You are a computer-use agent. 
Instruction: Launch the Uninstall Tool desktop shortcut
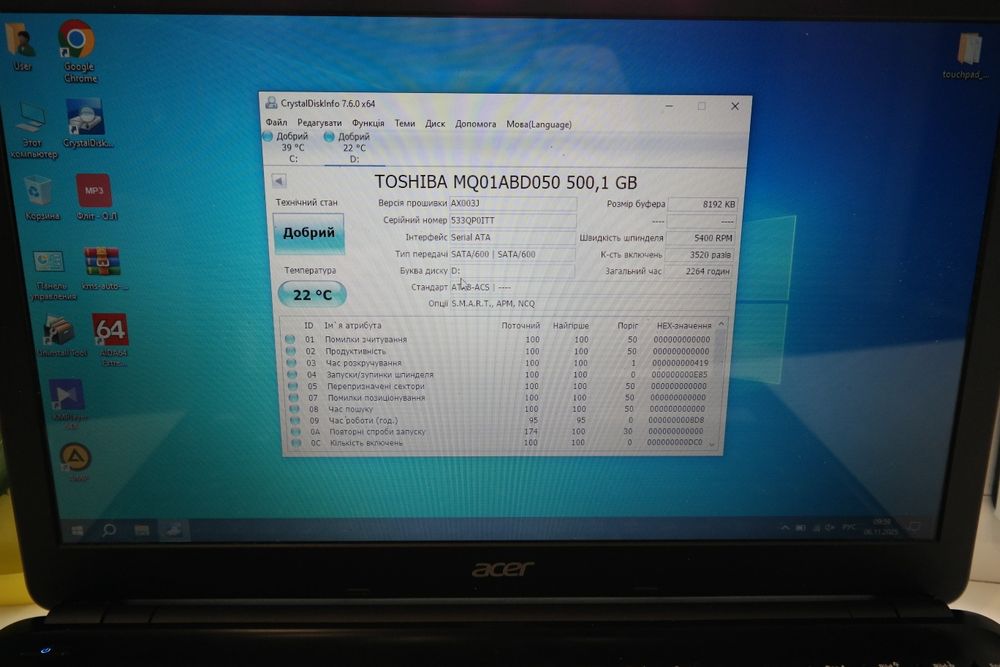point(61,336)
